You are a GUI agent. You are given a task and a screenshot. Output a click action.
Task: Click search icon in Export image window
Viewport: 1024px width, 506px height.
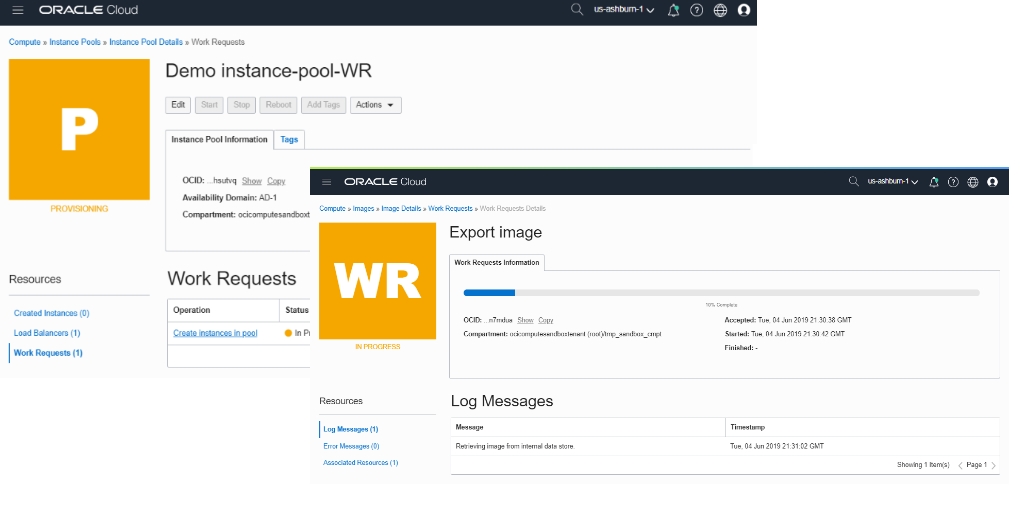854,182
